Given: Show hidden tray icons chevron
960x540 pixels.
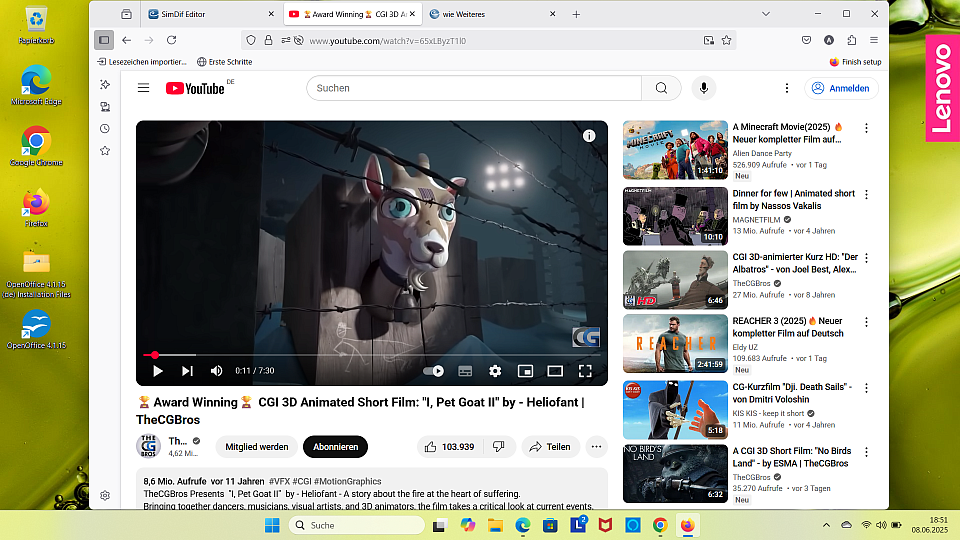Looking at the screenshot, I should point(826,525).
